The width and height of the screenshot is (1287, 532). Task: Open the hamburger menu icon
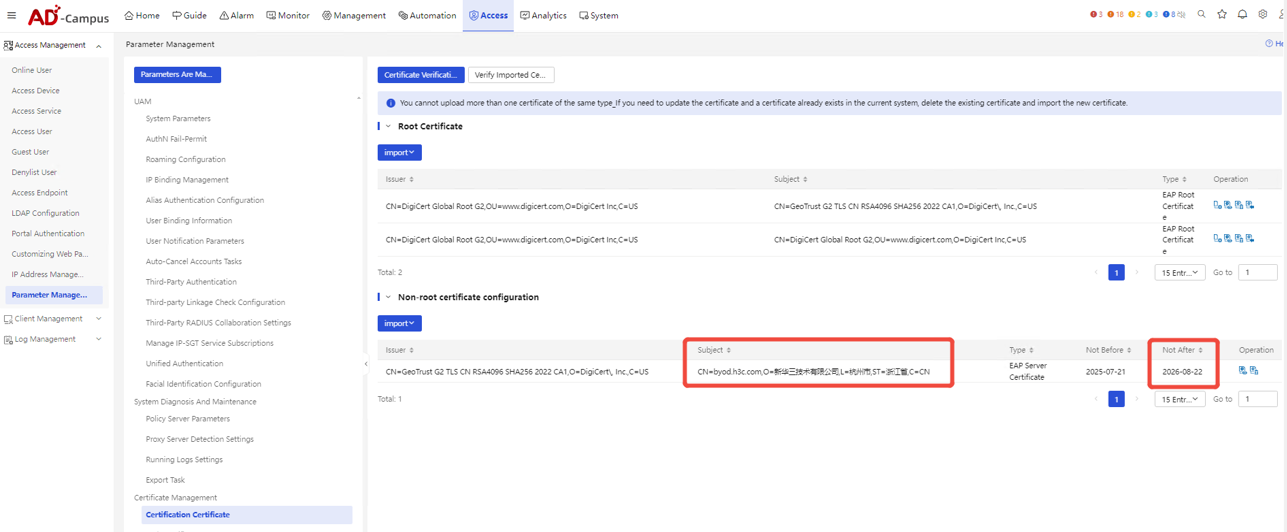pyautogui.click(x=12, y=15)
